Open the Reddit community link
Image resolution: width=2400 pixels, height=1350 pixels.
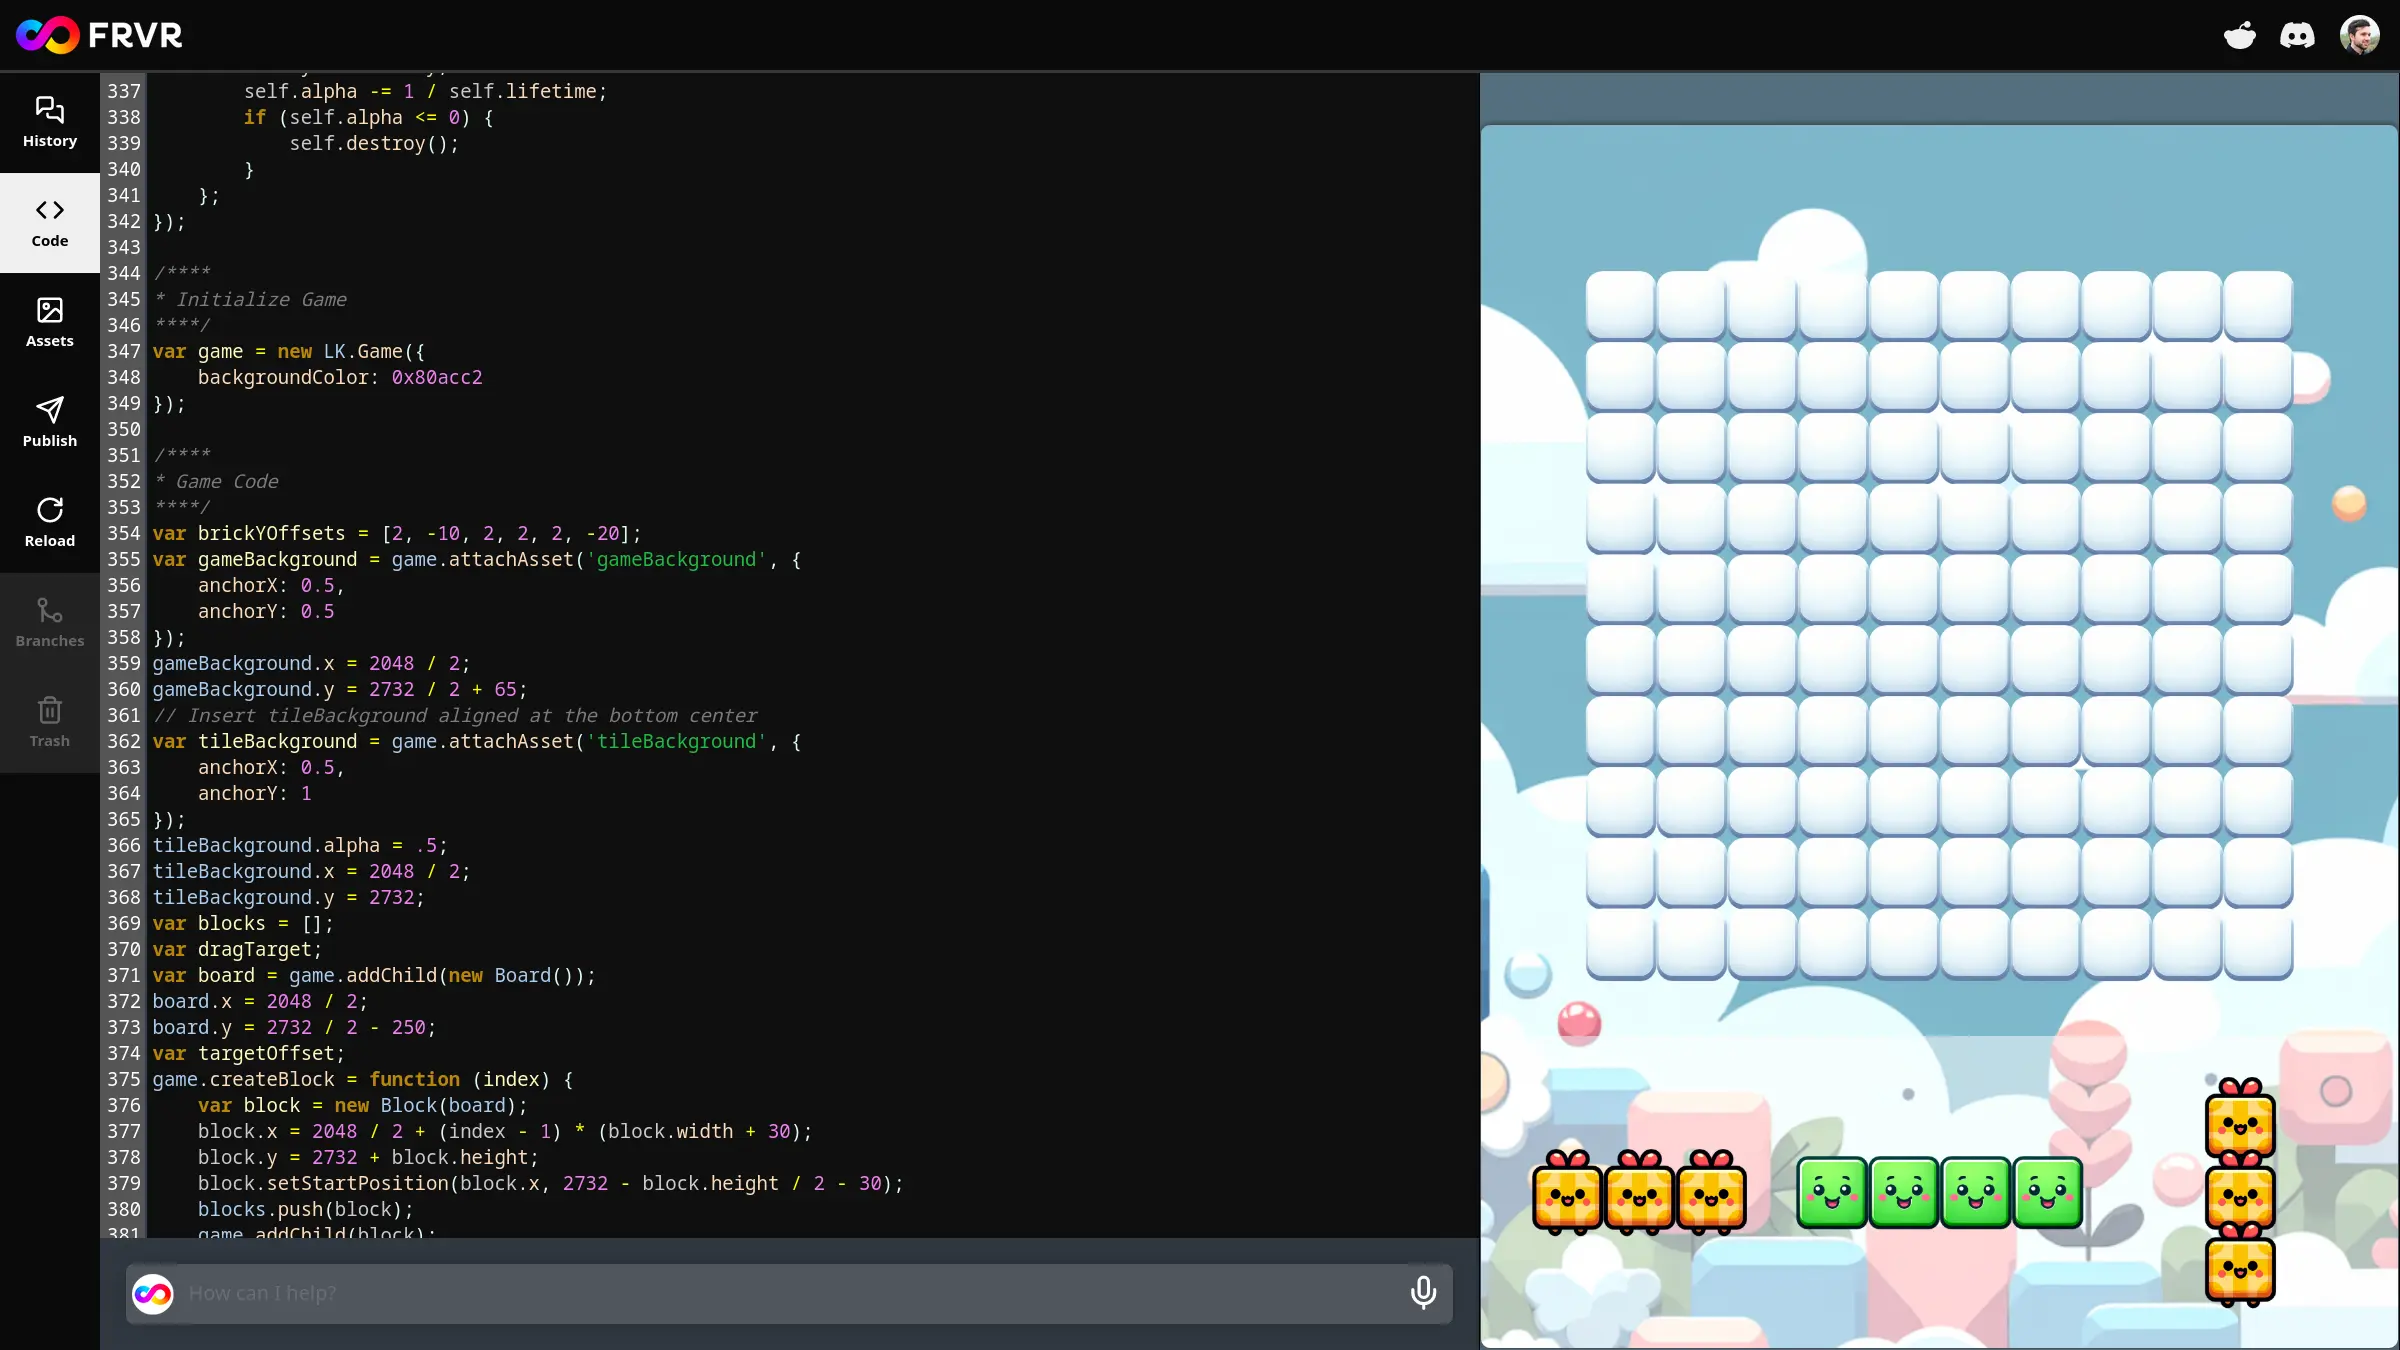pyautogui.click(x=2240, y=34)
